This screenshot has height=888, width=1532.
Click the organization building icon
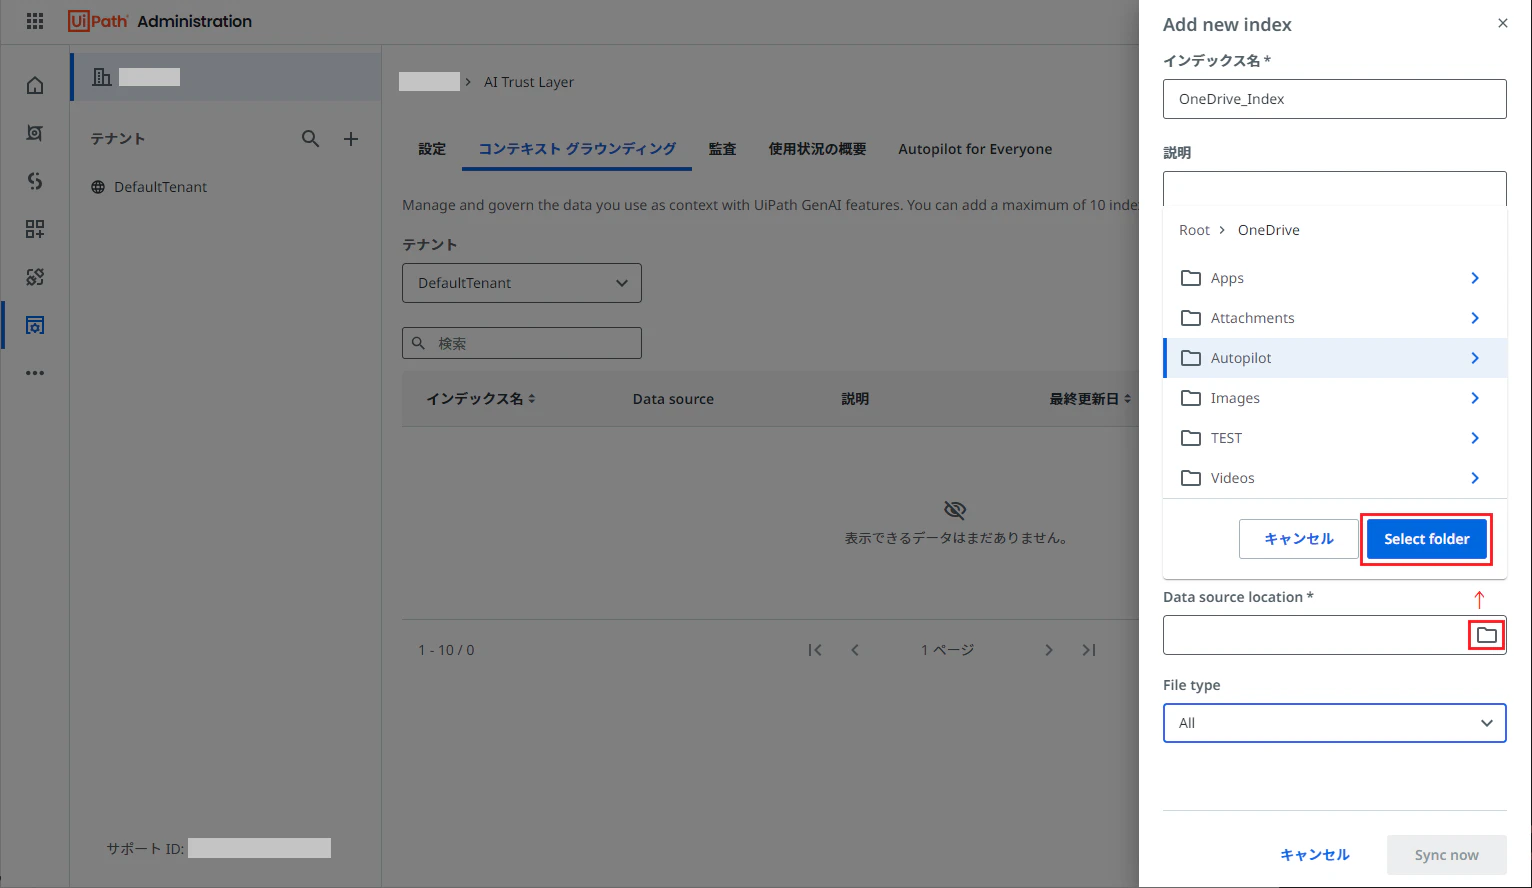coord(101,77)
